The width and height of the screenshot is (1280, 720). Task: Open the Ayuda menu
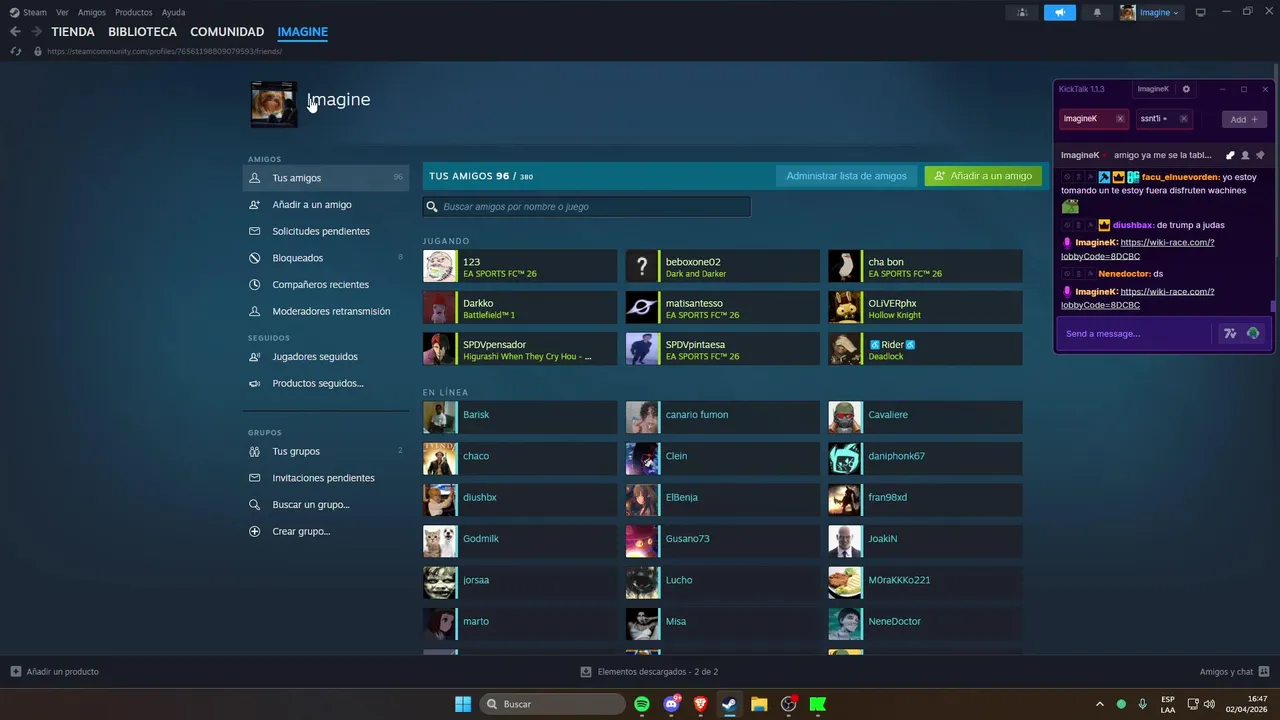tap(173, 12)
